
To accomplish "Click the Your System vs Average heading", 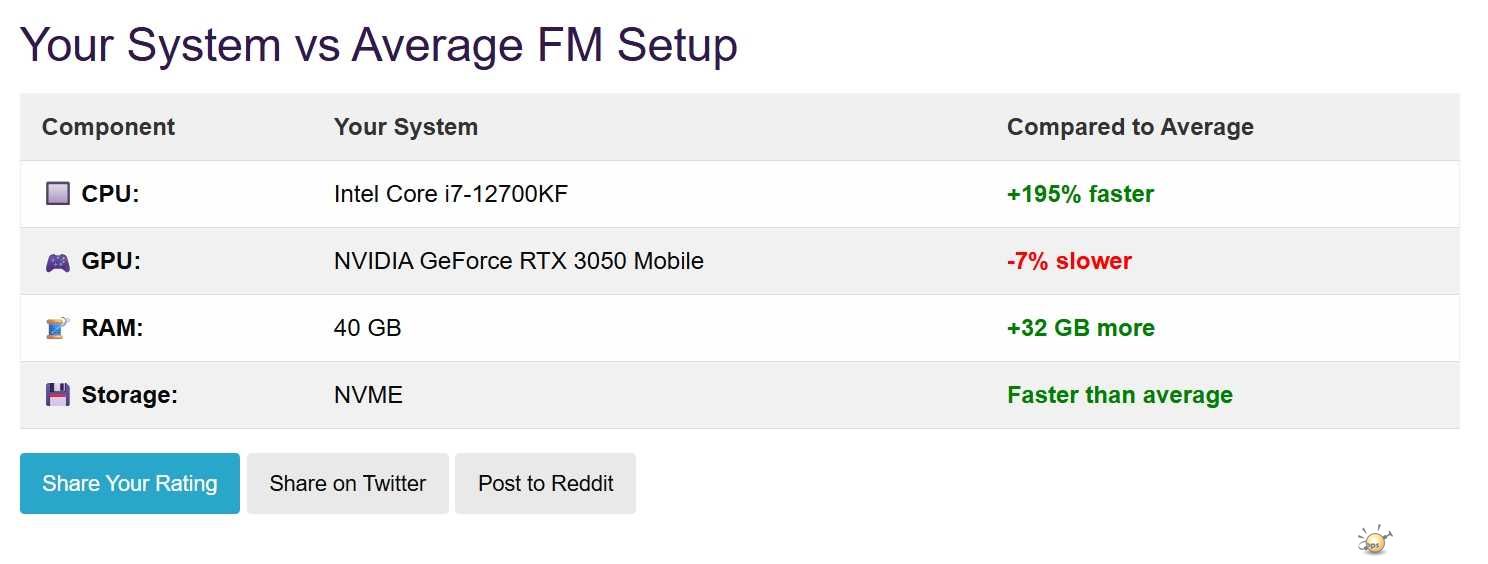I will [378, 45].
